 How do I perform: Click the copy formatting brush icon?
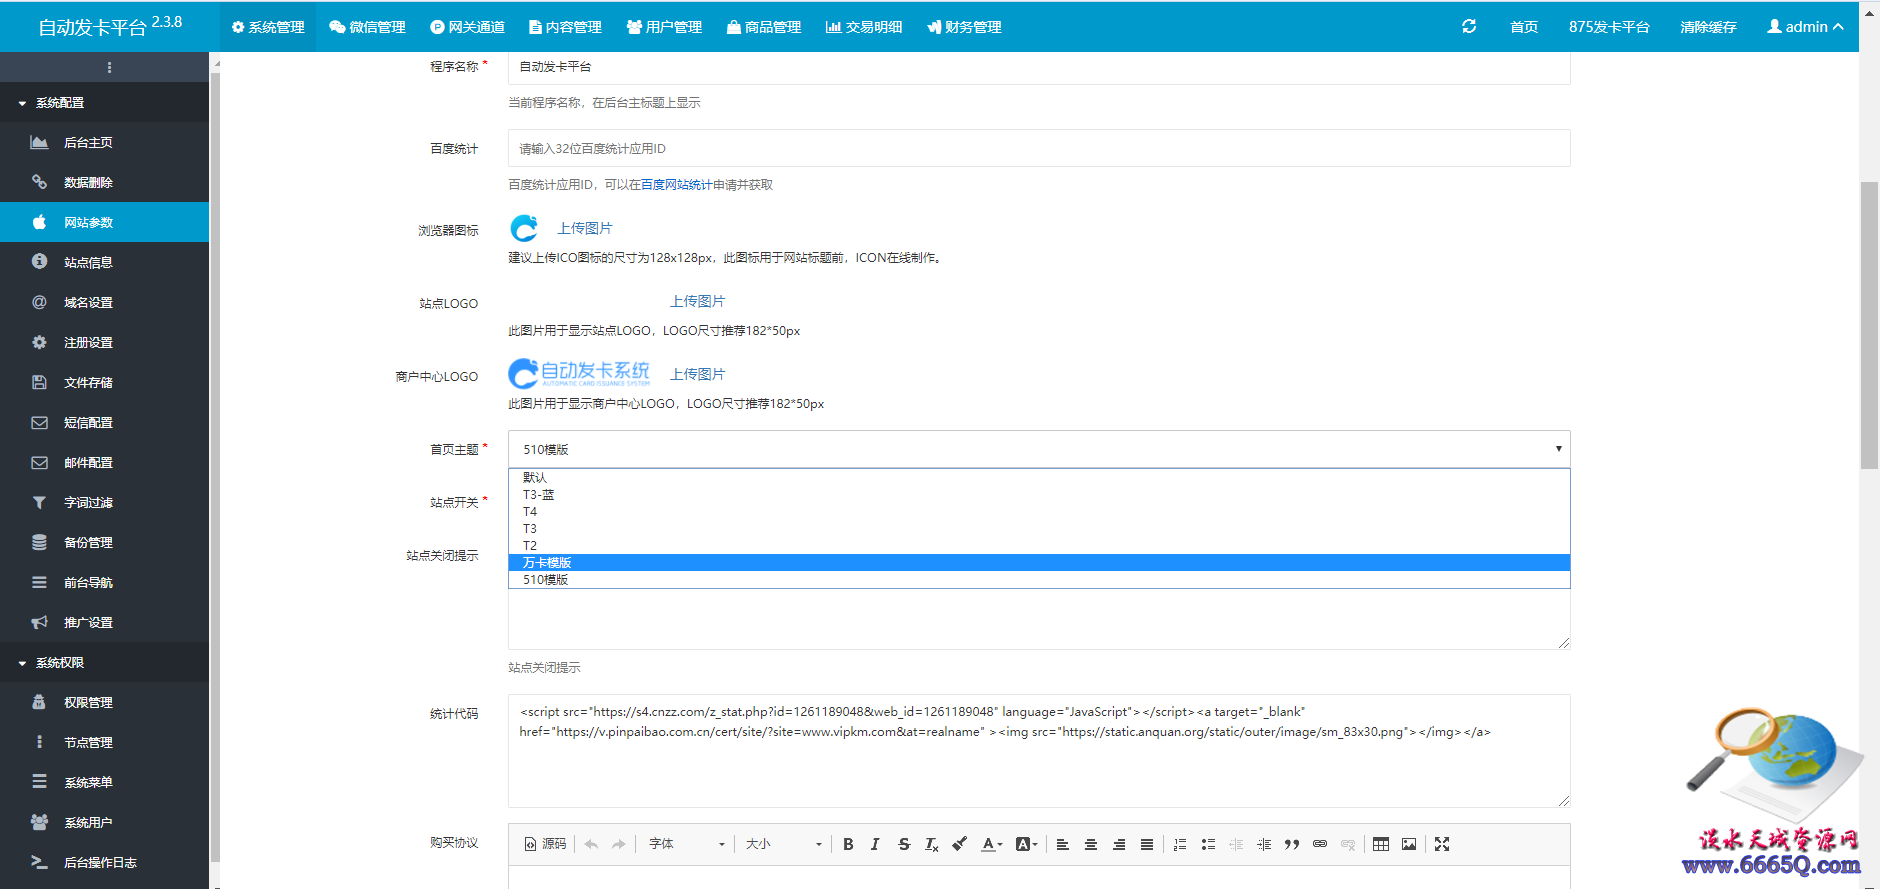click(959, 844)
